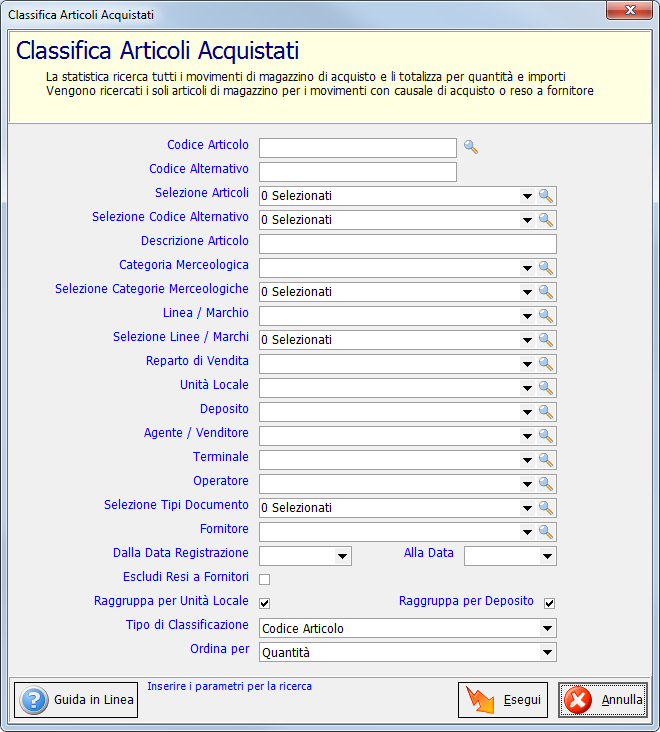Expand the Selezione Articoli dropdown

[527, 196]
